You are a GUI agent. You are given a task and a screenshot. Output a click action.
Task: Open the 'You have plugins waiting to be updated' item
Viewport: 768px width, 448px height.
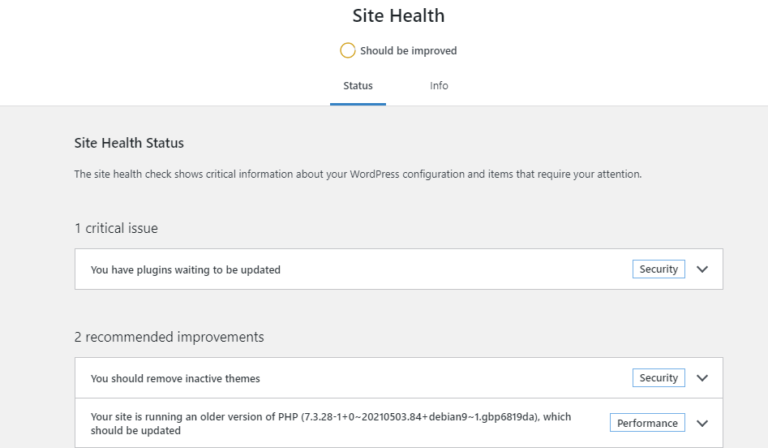pos(399,269)
